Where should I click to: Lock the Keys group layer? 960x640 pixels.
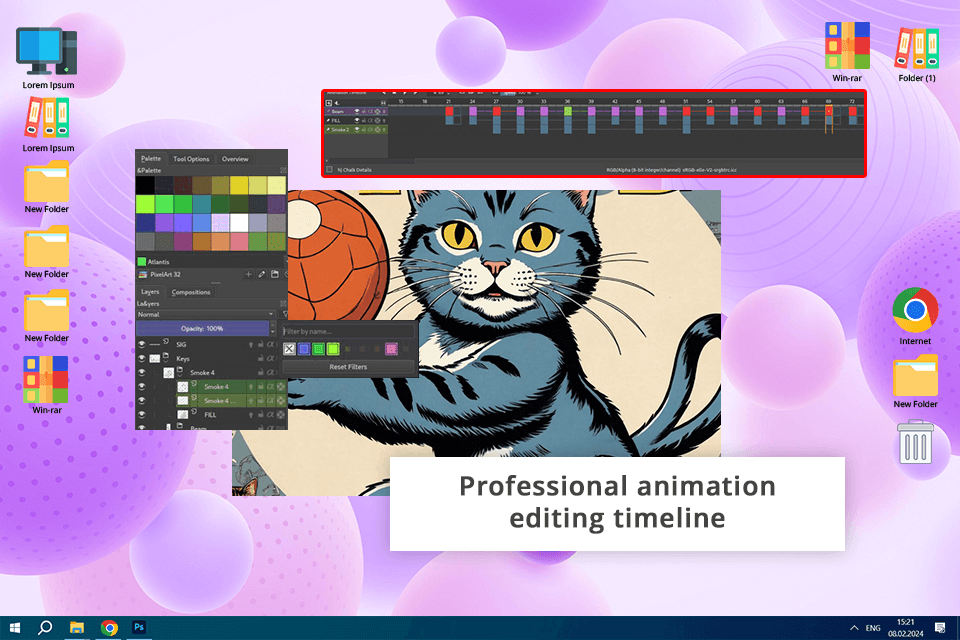click(x=261, y=358)
